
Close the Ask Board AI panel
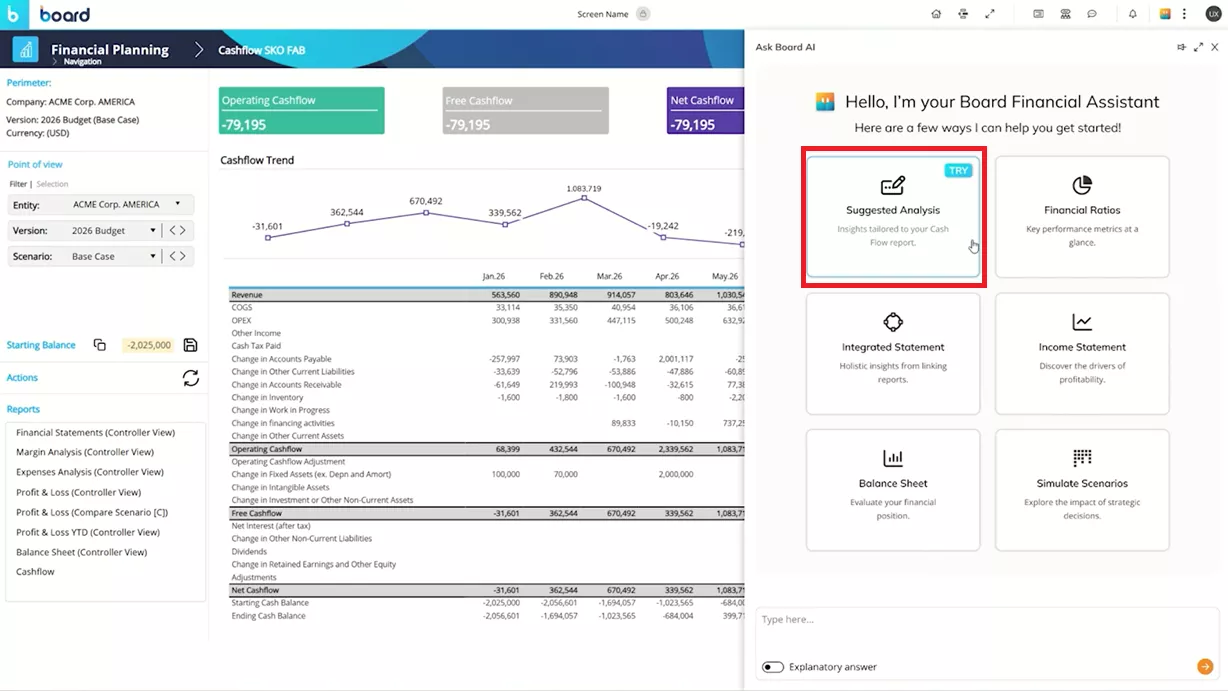click(1215, 47)
